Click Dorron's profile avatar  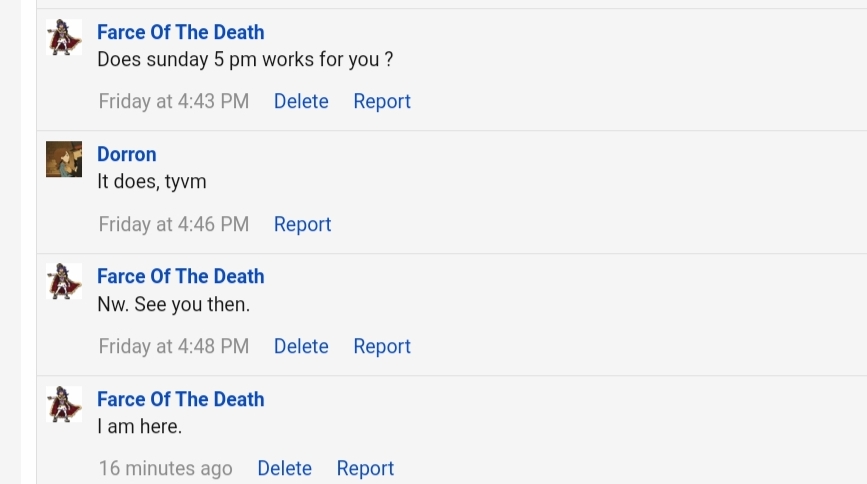click(64, 160)
